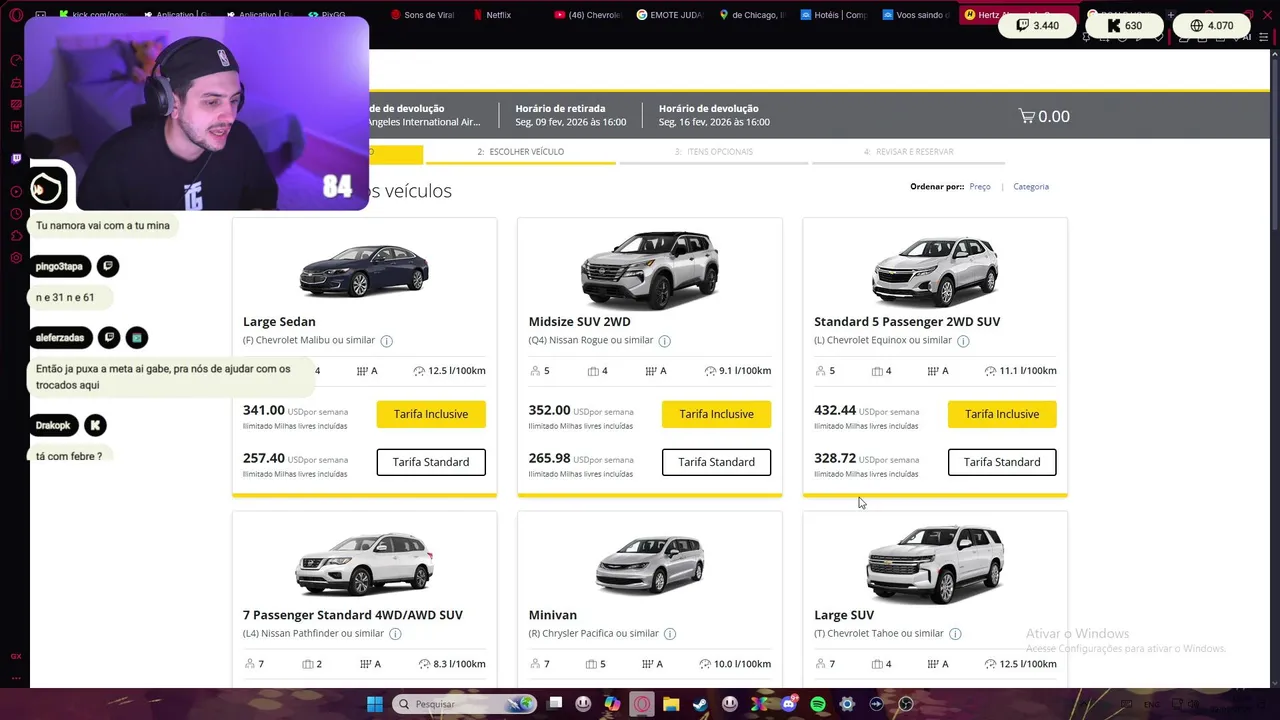Show info for Chevrolet Tahoe ou similar
1280x720 pixels.
tap(955, 634)
